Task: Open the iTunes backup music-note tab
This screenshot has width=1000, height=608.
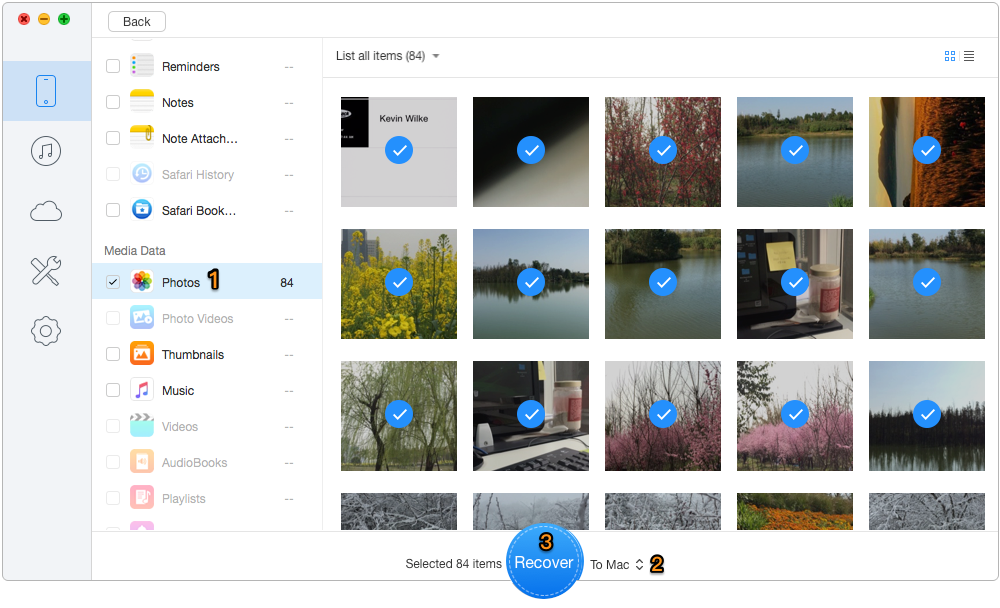Action: 46,151
